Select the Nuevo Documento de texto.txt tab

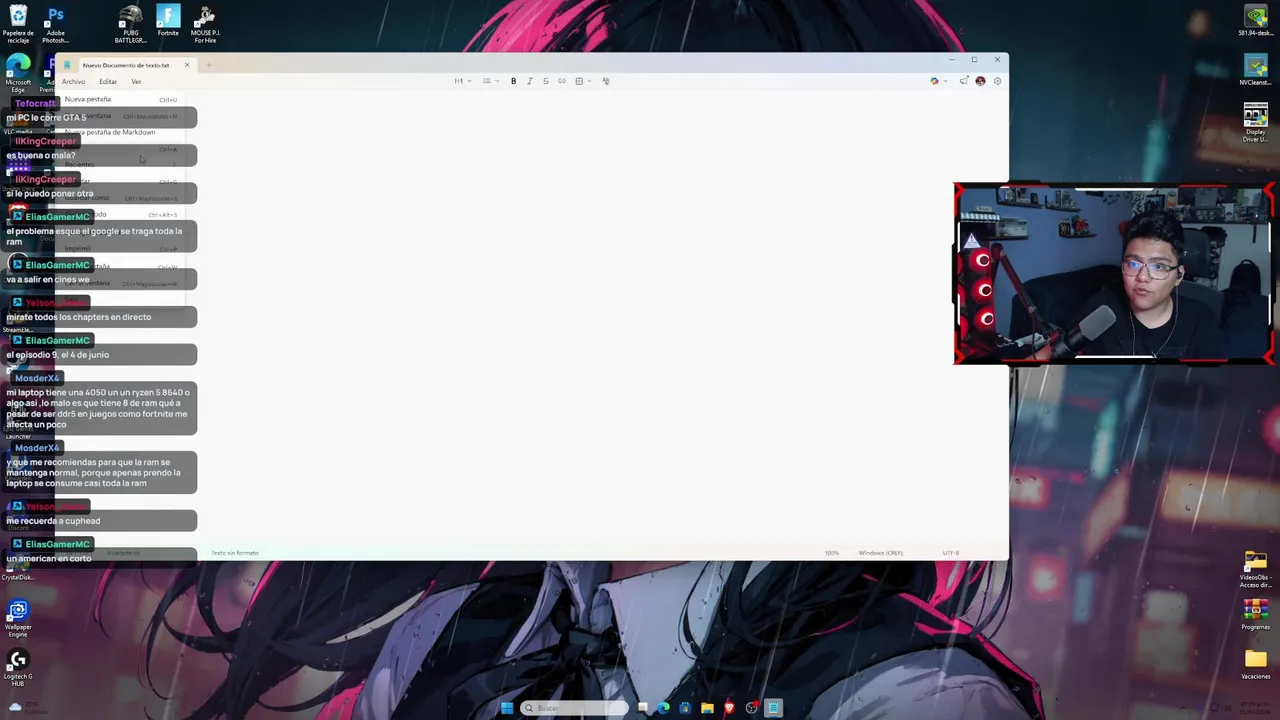coord(126,65)
